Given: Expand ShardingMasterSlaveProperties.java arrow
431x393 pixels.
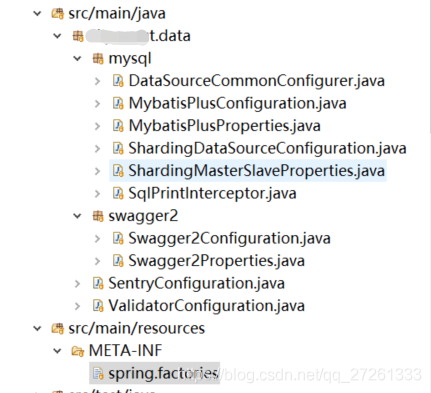Looking at the screenshot, I should [x=97, y=171].
